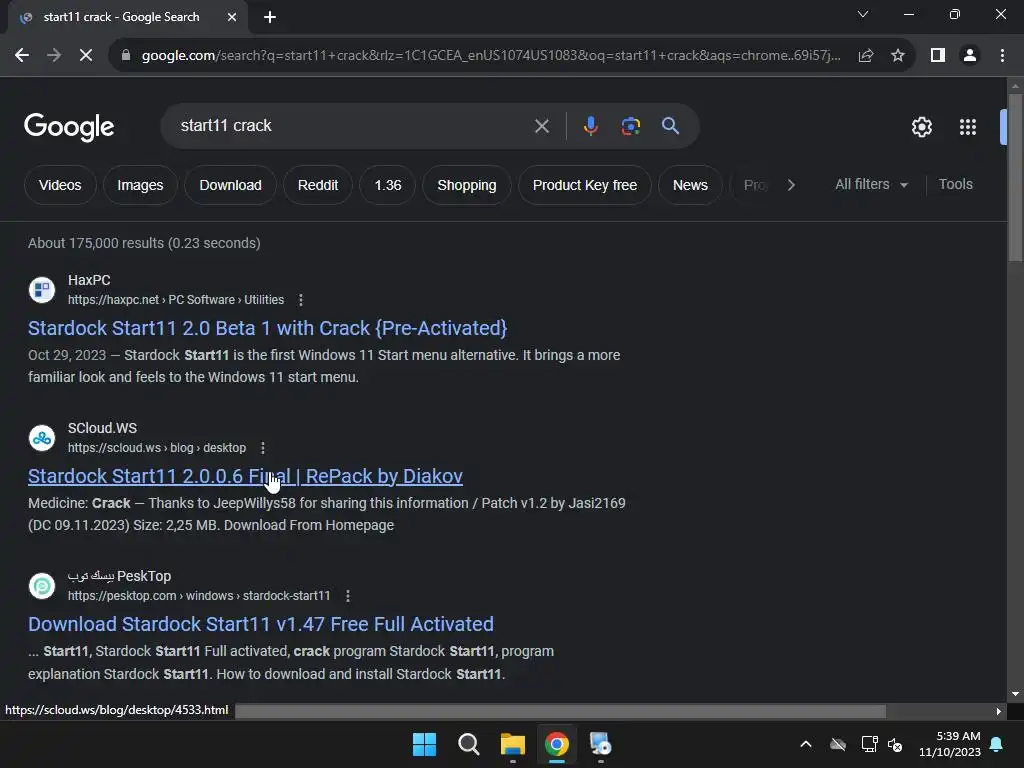Click the horizontal scrollbar thumb
Viewport: 1024px width, 768px height.
click(x=560, y=711)
